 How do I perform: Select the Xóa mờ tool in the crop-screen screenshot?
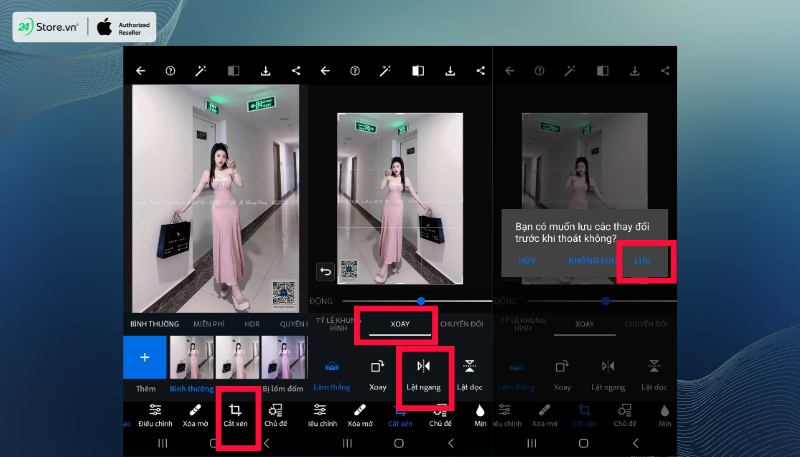point(360,415)
